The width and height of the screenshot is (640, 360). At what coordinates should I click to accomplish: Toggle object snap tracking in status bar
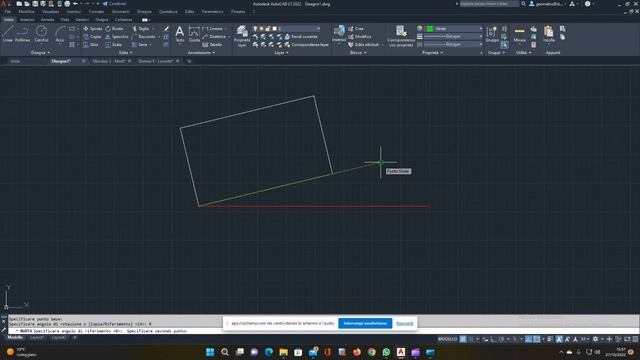pos(529,339)
